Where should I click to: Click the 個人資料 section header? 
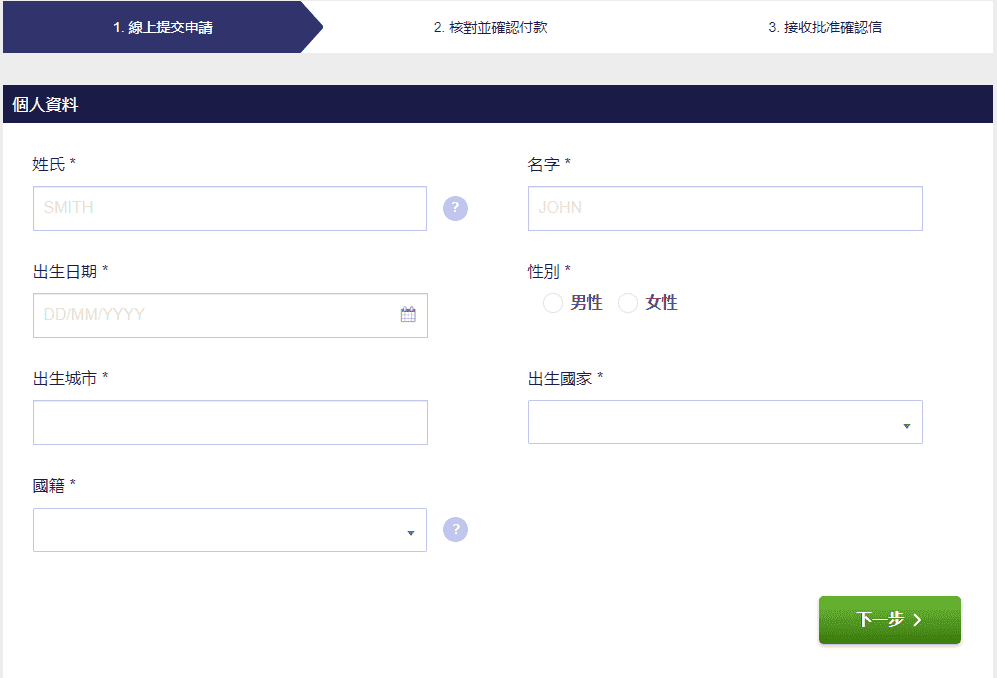pyautogui.click(x=498, y=104)
